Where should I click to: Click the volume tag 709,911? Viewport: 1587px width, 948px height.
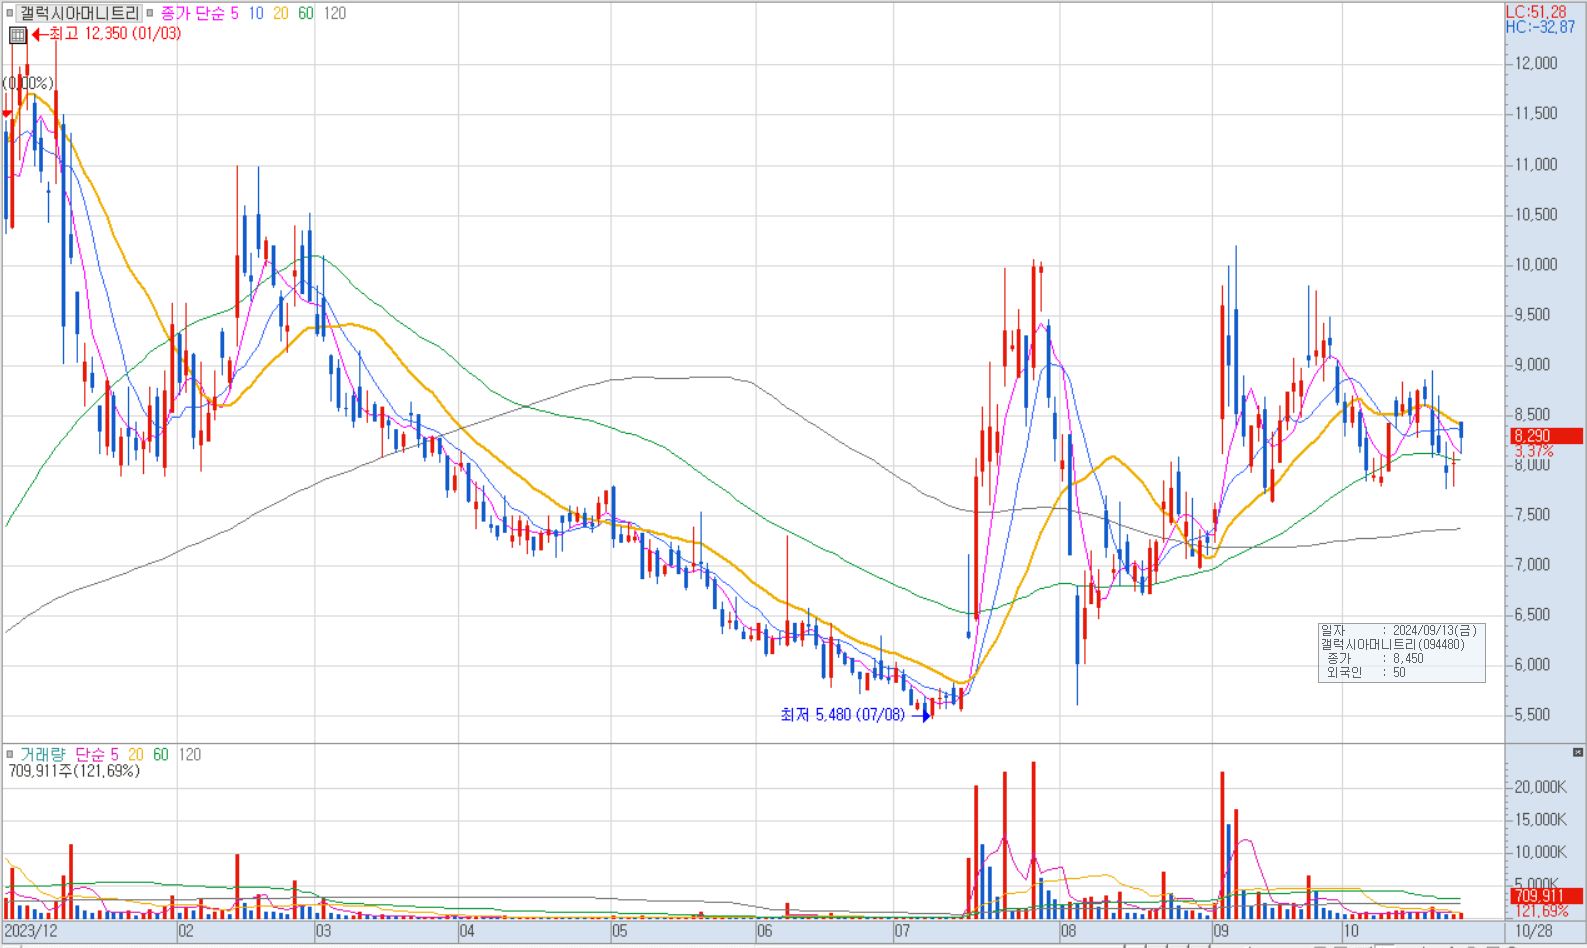(x=1546, y=896)
